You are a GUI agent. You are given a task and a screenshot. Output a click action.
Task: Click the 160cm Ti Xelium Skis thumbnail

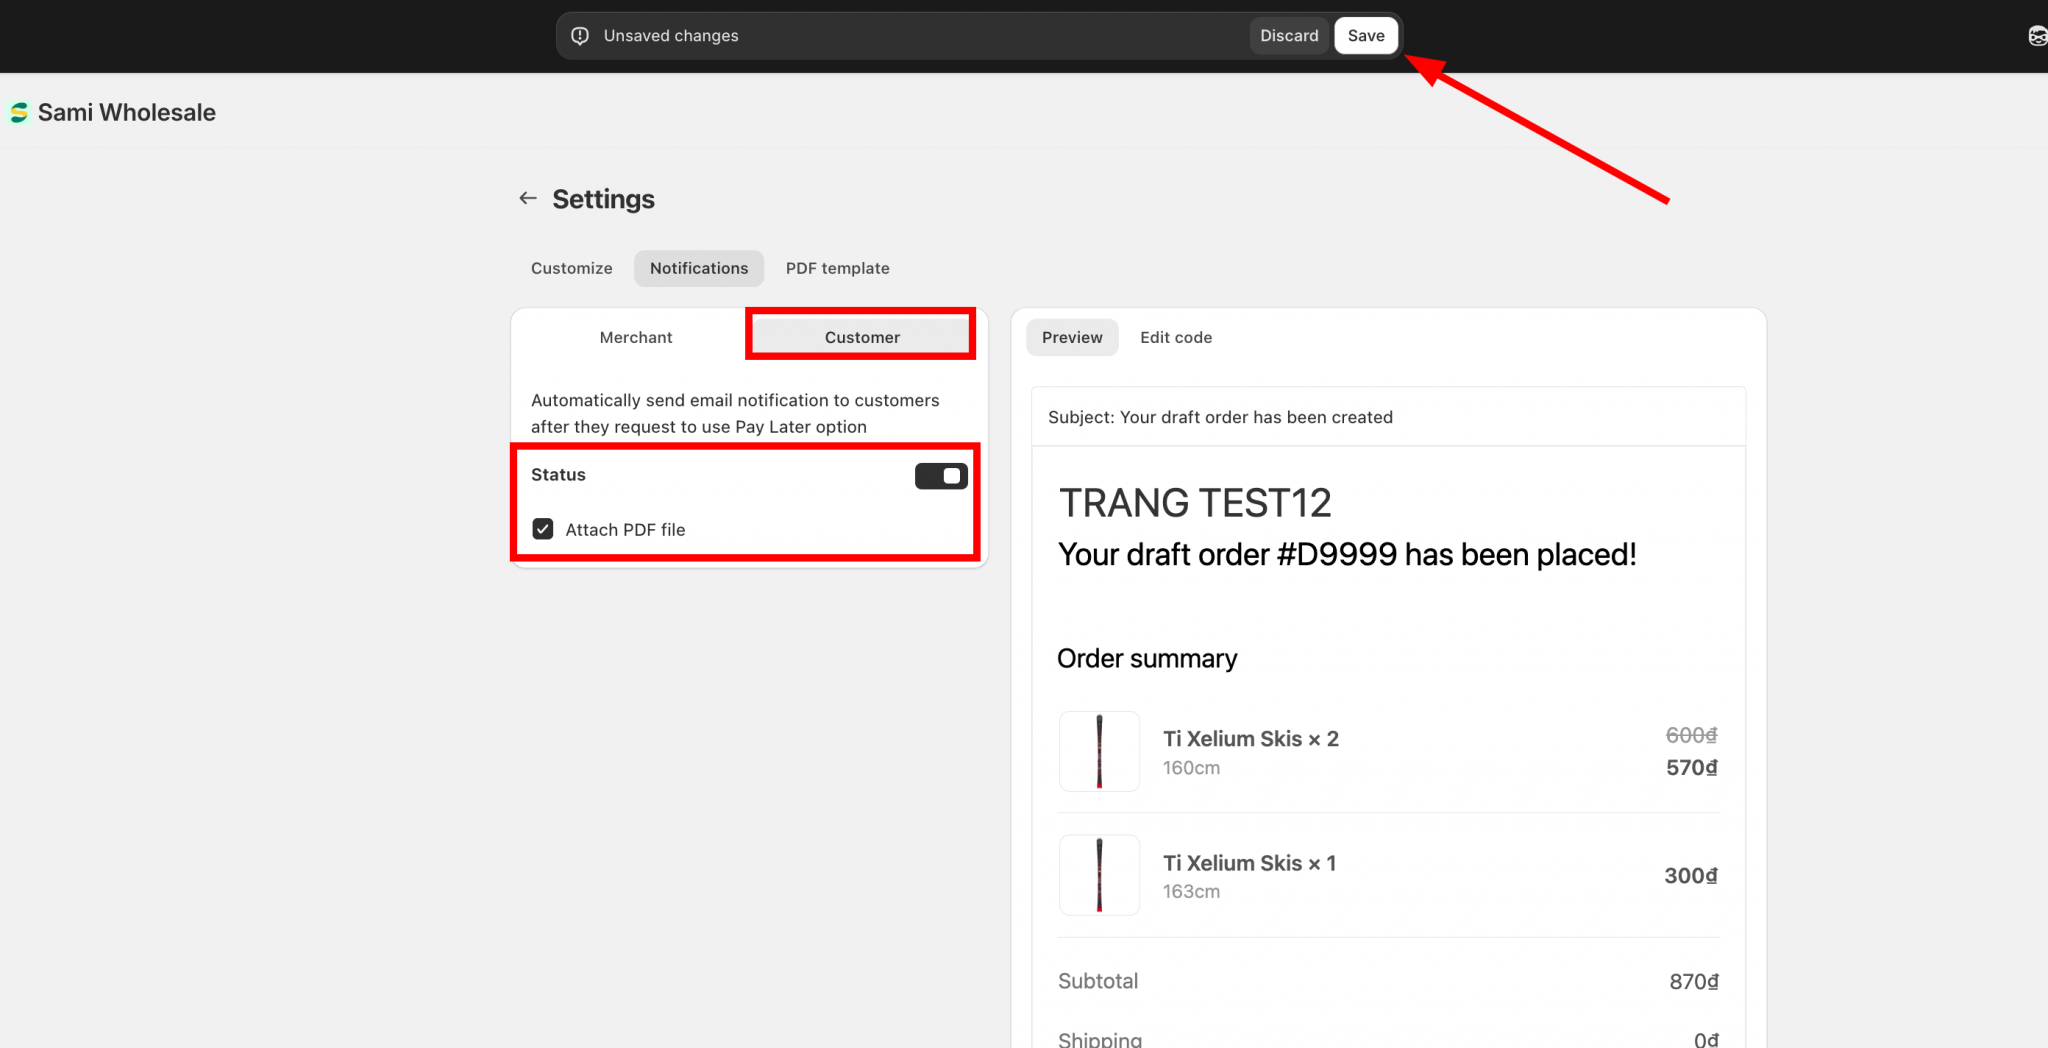[x=1099, y=751]
